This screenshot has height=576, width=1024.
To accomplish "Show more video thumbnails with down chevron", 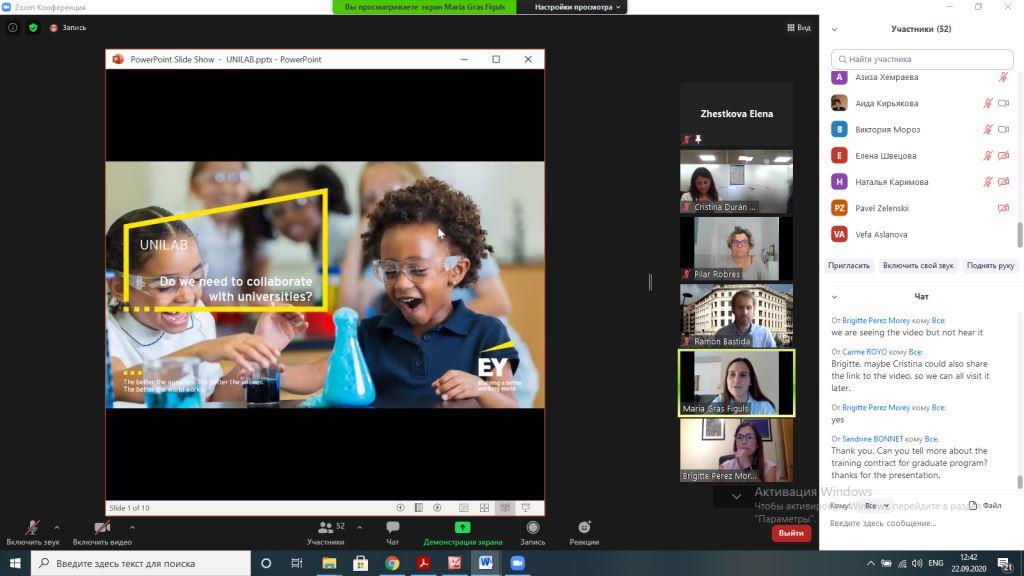I will (736, 496).
